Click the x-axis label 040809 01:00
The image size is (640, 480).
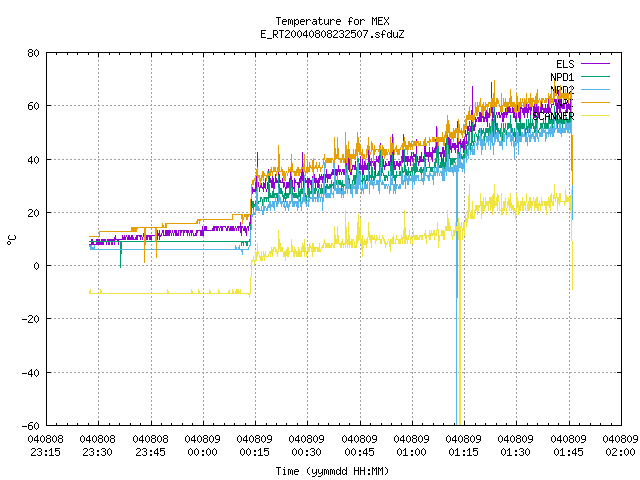click(411, 446)
